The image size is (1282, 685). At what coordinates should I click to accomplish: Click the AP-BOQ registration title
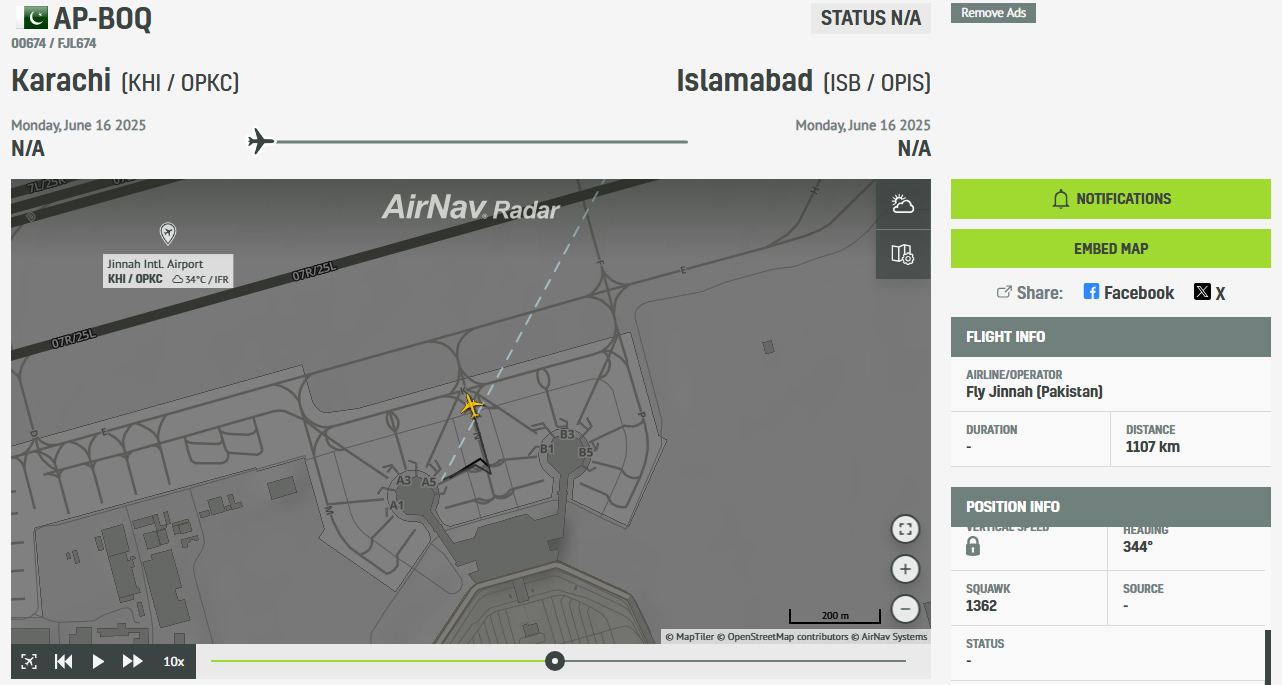(103, 18)
